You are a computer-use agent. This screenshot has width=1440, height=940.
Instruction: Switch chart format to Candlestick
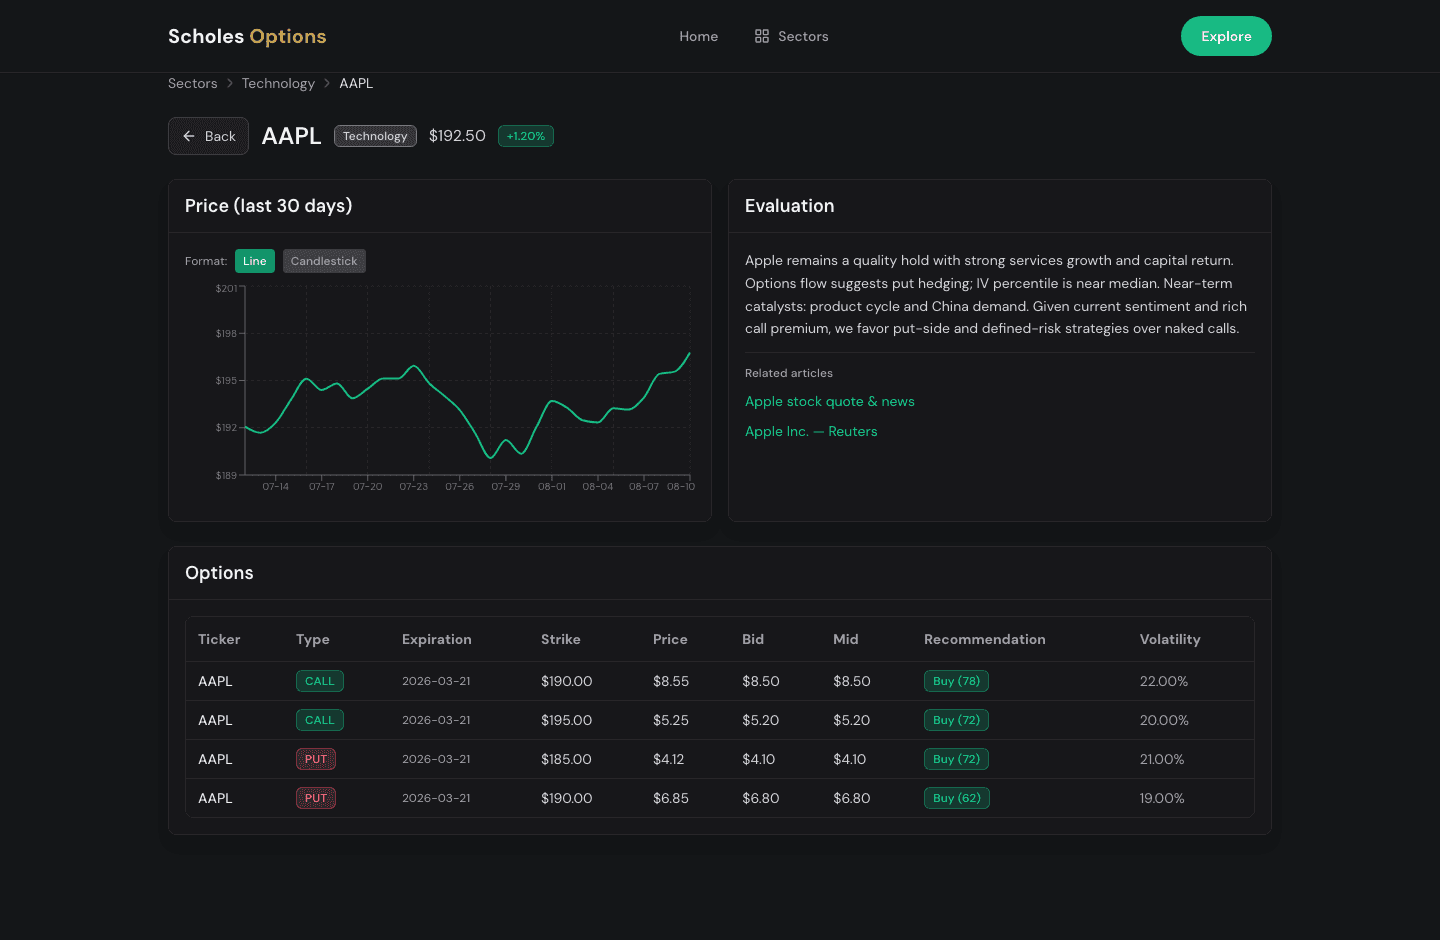[324, 261]
